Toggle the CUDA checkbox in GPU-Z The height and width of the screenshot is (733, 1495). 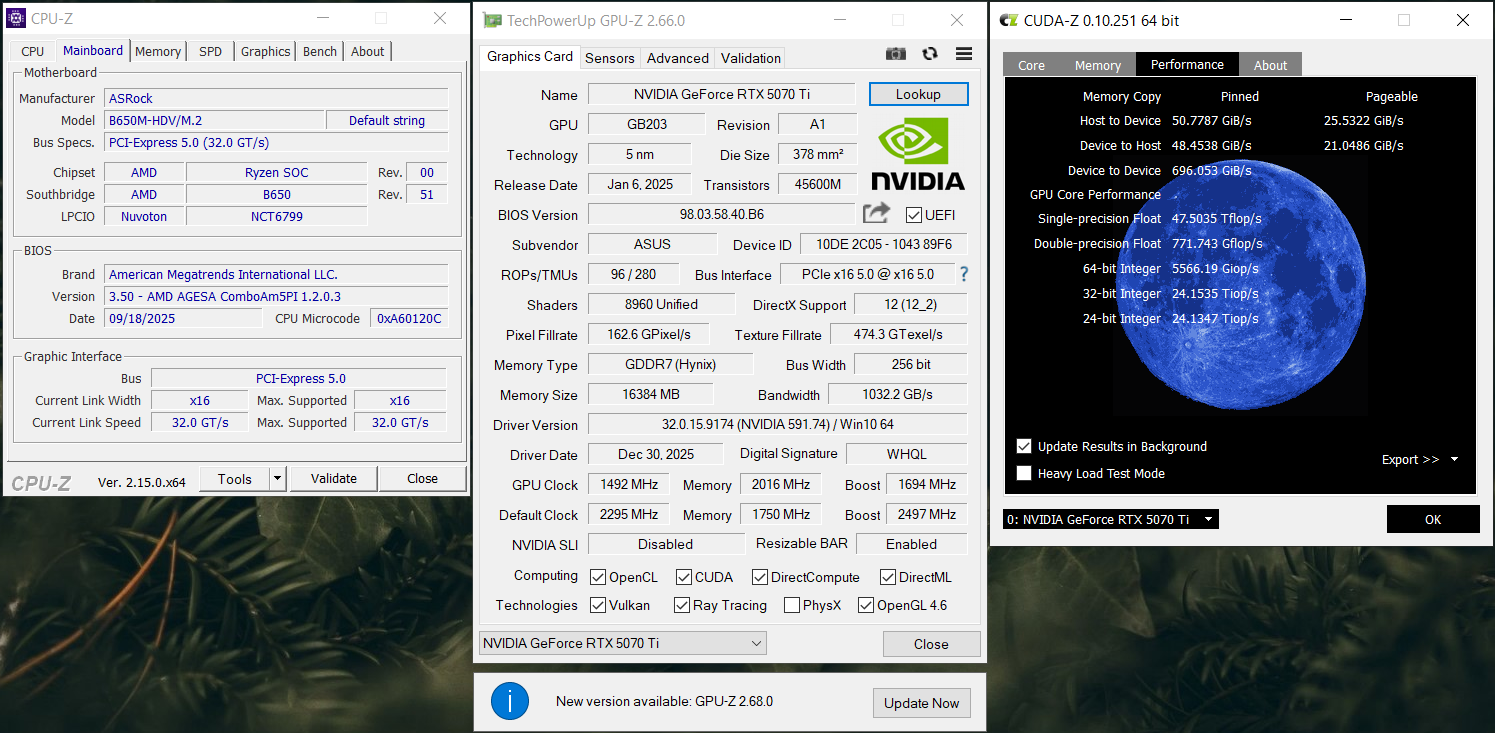(x=684, y=577)
